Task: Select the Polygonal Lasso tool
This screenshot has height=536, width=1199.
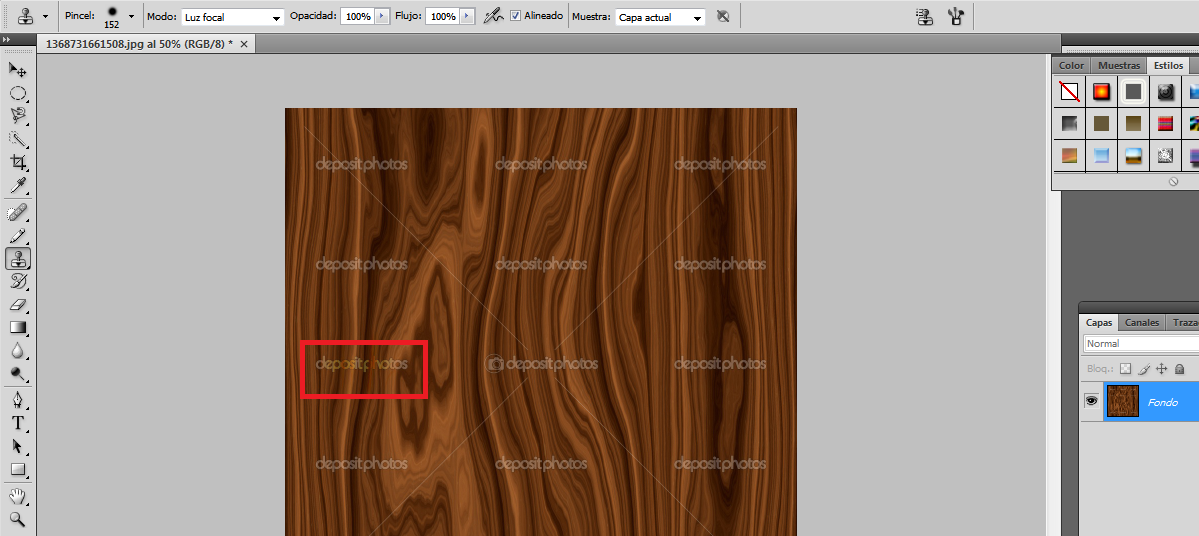Action: pyautogui.click(x=18, y=116)
